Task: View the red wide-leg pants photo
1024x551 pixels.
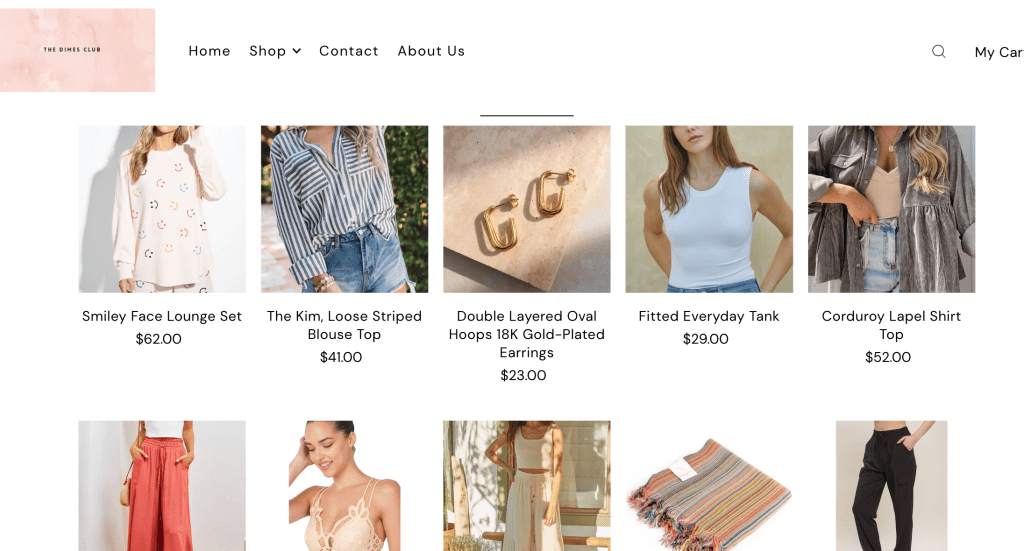Action: (162, 486)
